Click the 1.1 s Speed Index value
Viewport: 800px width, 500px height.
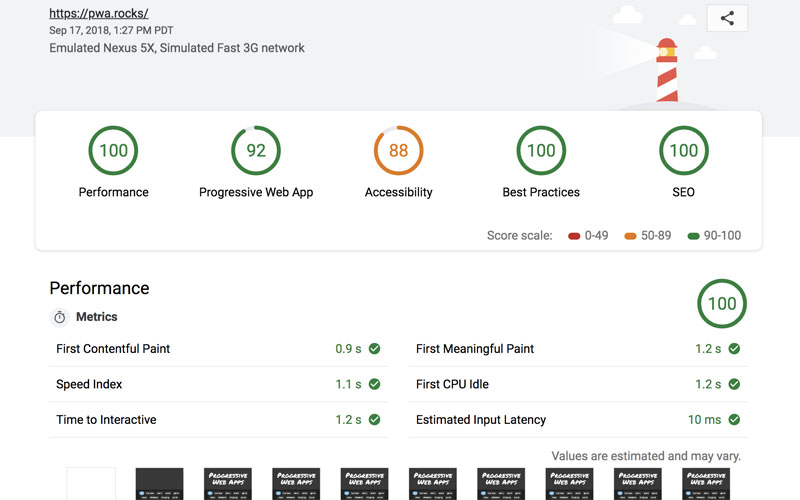348,384
